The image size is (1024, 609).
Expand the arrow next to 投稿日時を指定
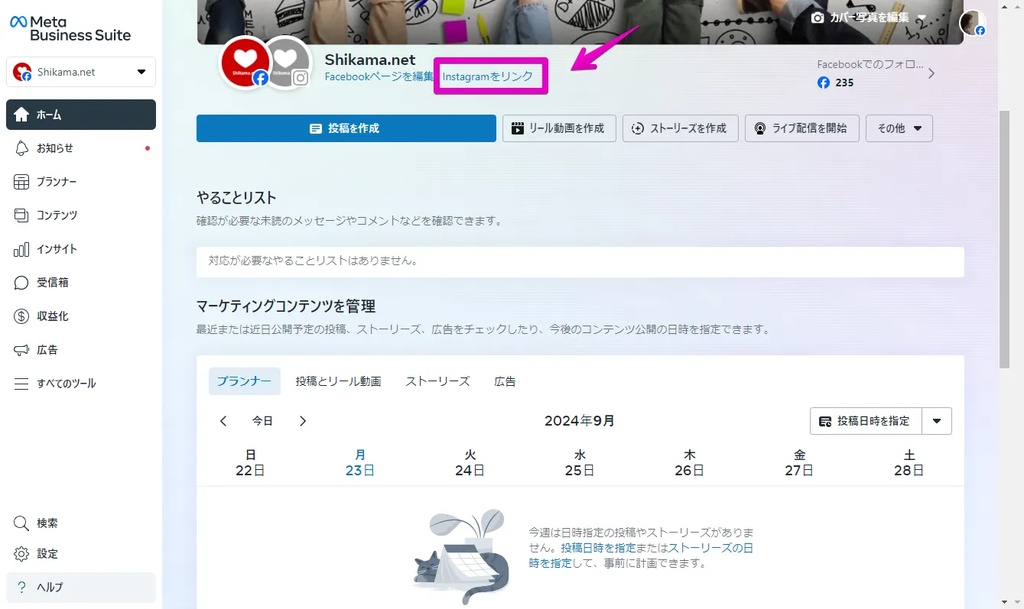click(x=936, y=421)
